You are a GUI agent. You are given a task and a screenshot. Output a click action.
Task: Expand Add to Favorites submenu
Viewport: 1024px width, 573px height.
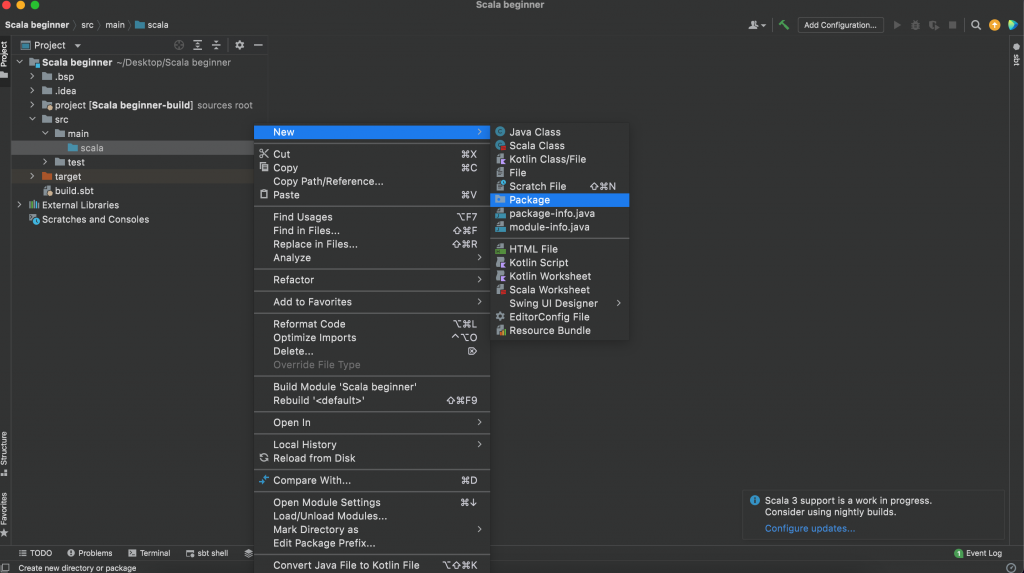point(372,302)
